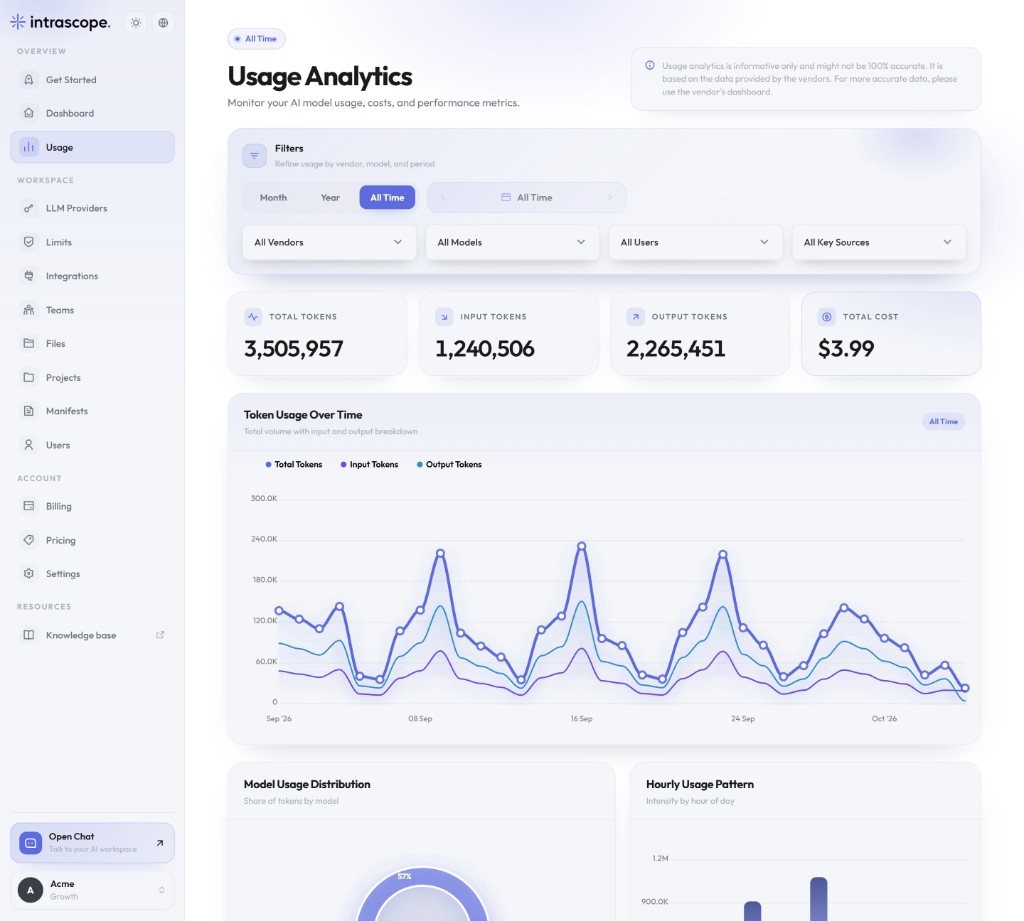
Task: Click All Time badge on token chart
Action: (x=943, y=421)
